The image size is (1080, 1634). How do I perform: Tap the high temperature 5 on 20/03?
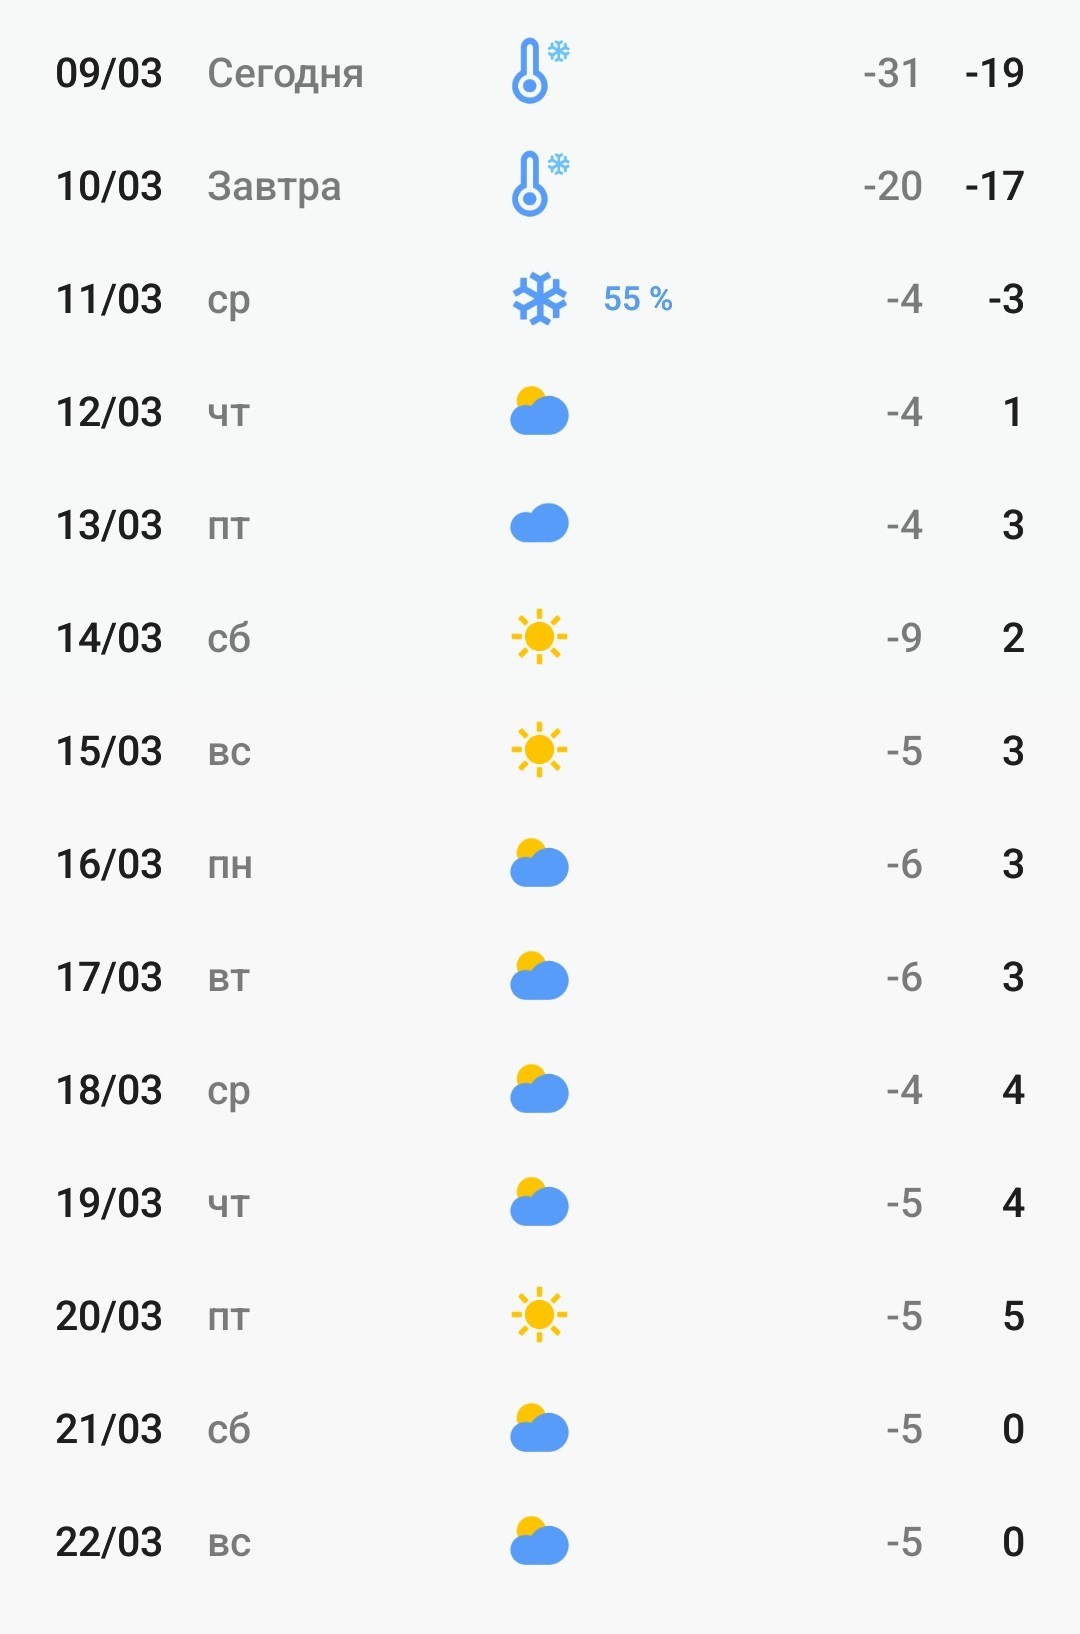click(x=1013, y=1316)
